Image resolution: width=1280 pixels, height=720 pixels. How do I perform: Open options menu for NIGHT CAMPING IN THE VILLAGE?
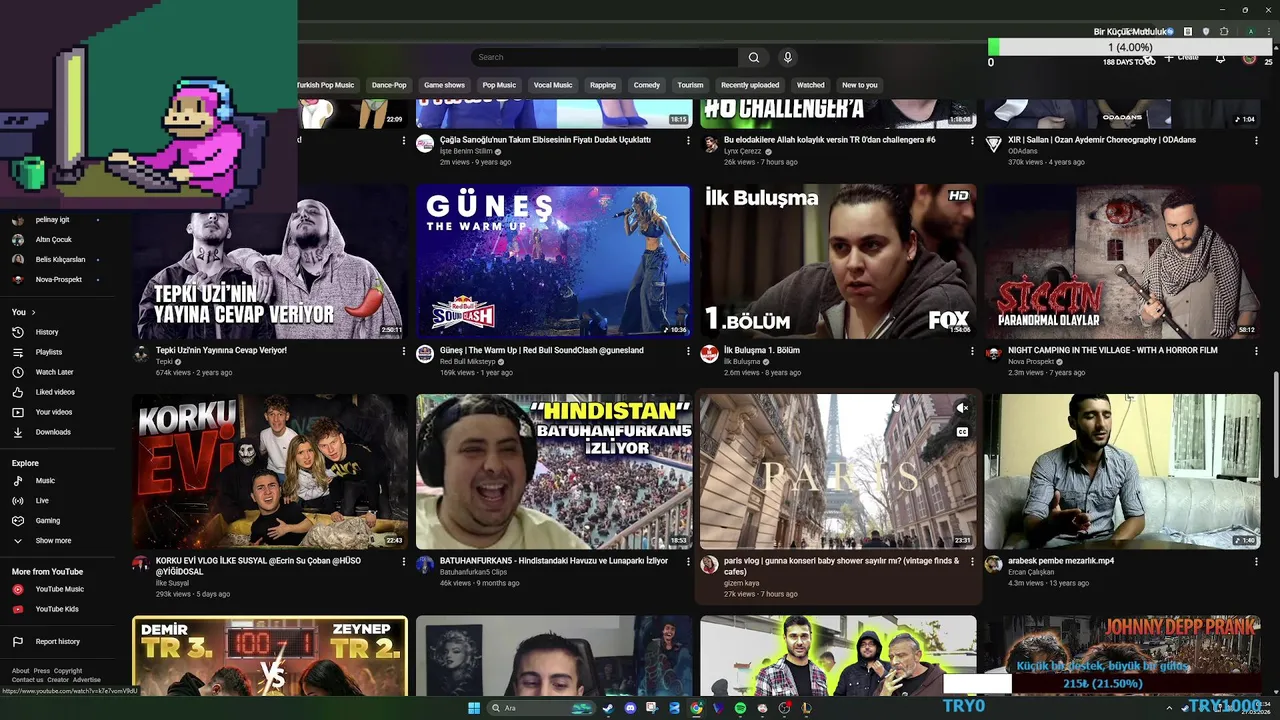1256,351
